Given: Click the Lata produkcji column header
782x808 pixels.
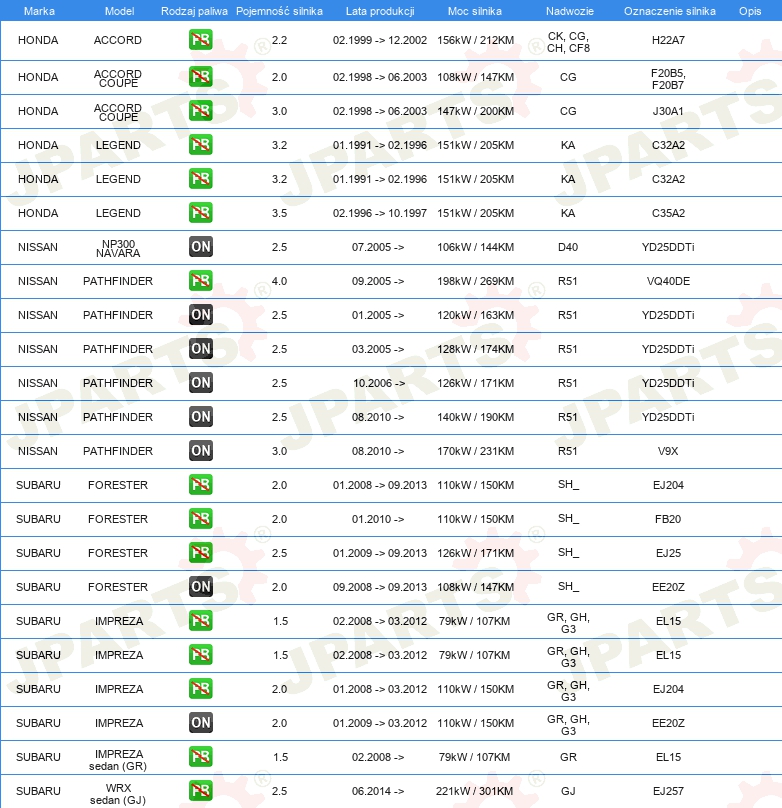Looking at the screenshot, I should 380,11.
